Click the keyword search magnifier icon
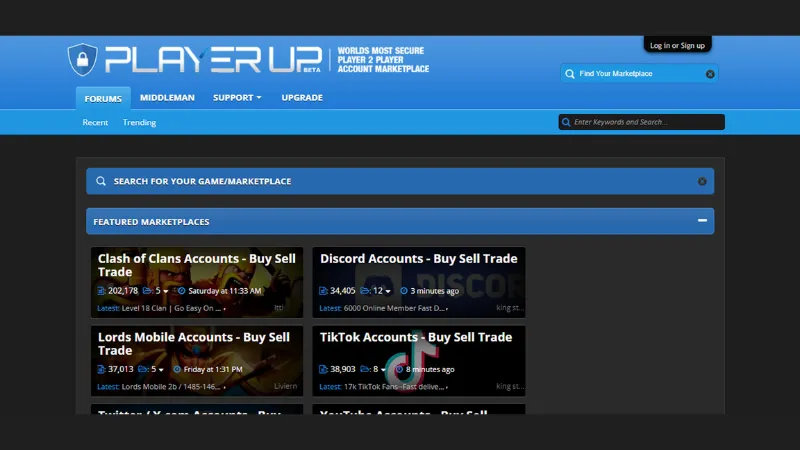 coord(566,122)
